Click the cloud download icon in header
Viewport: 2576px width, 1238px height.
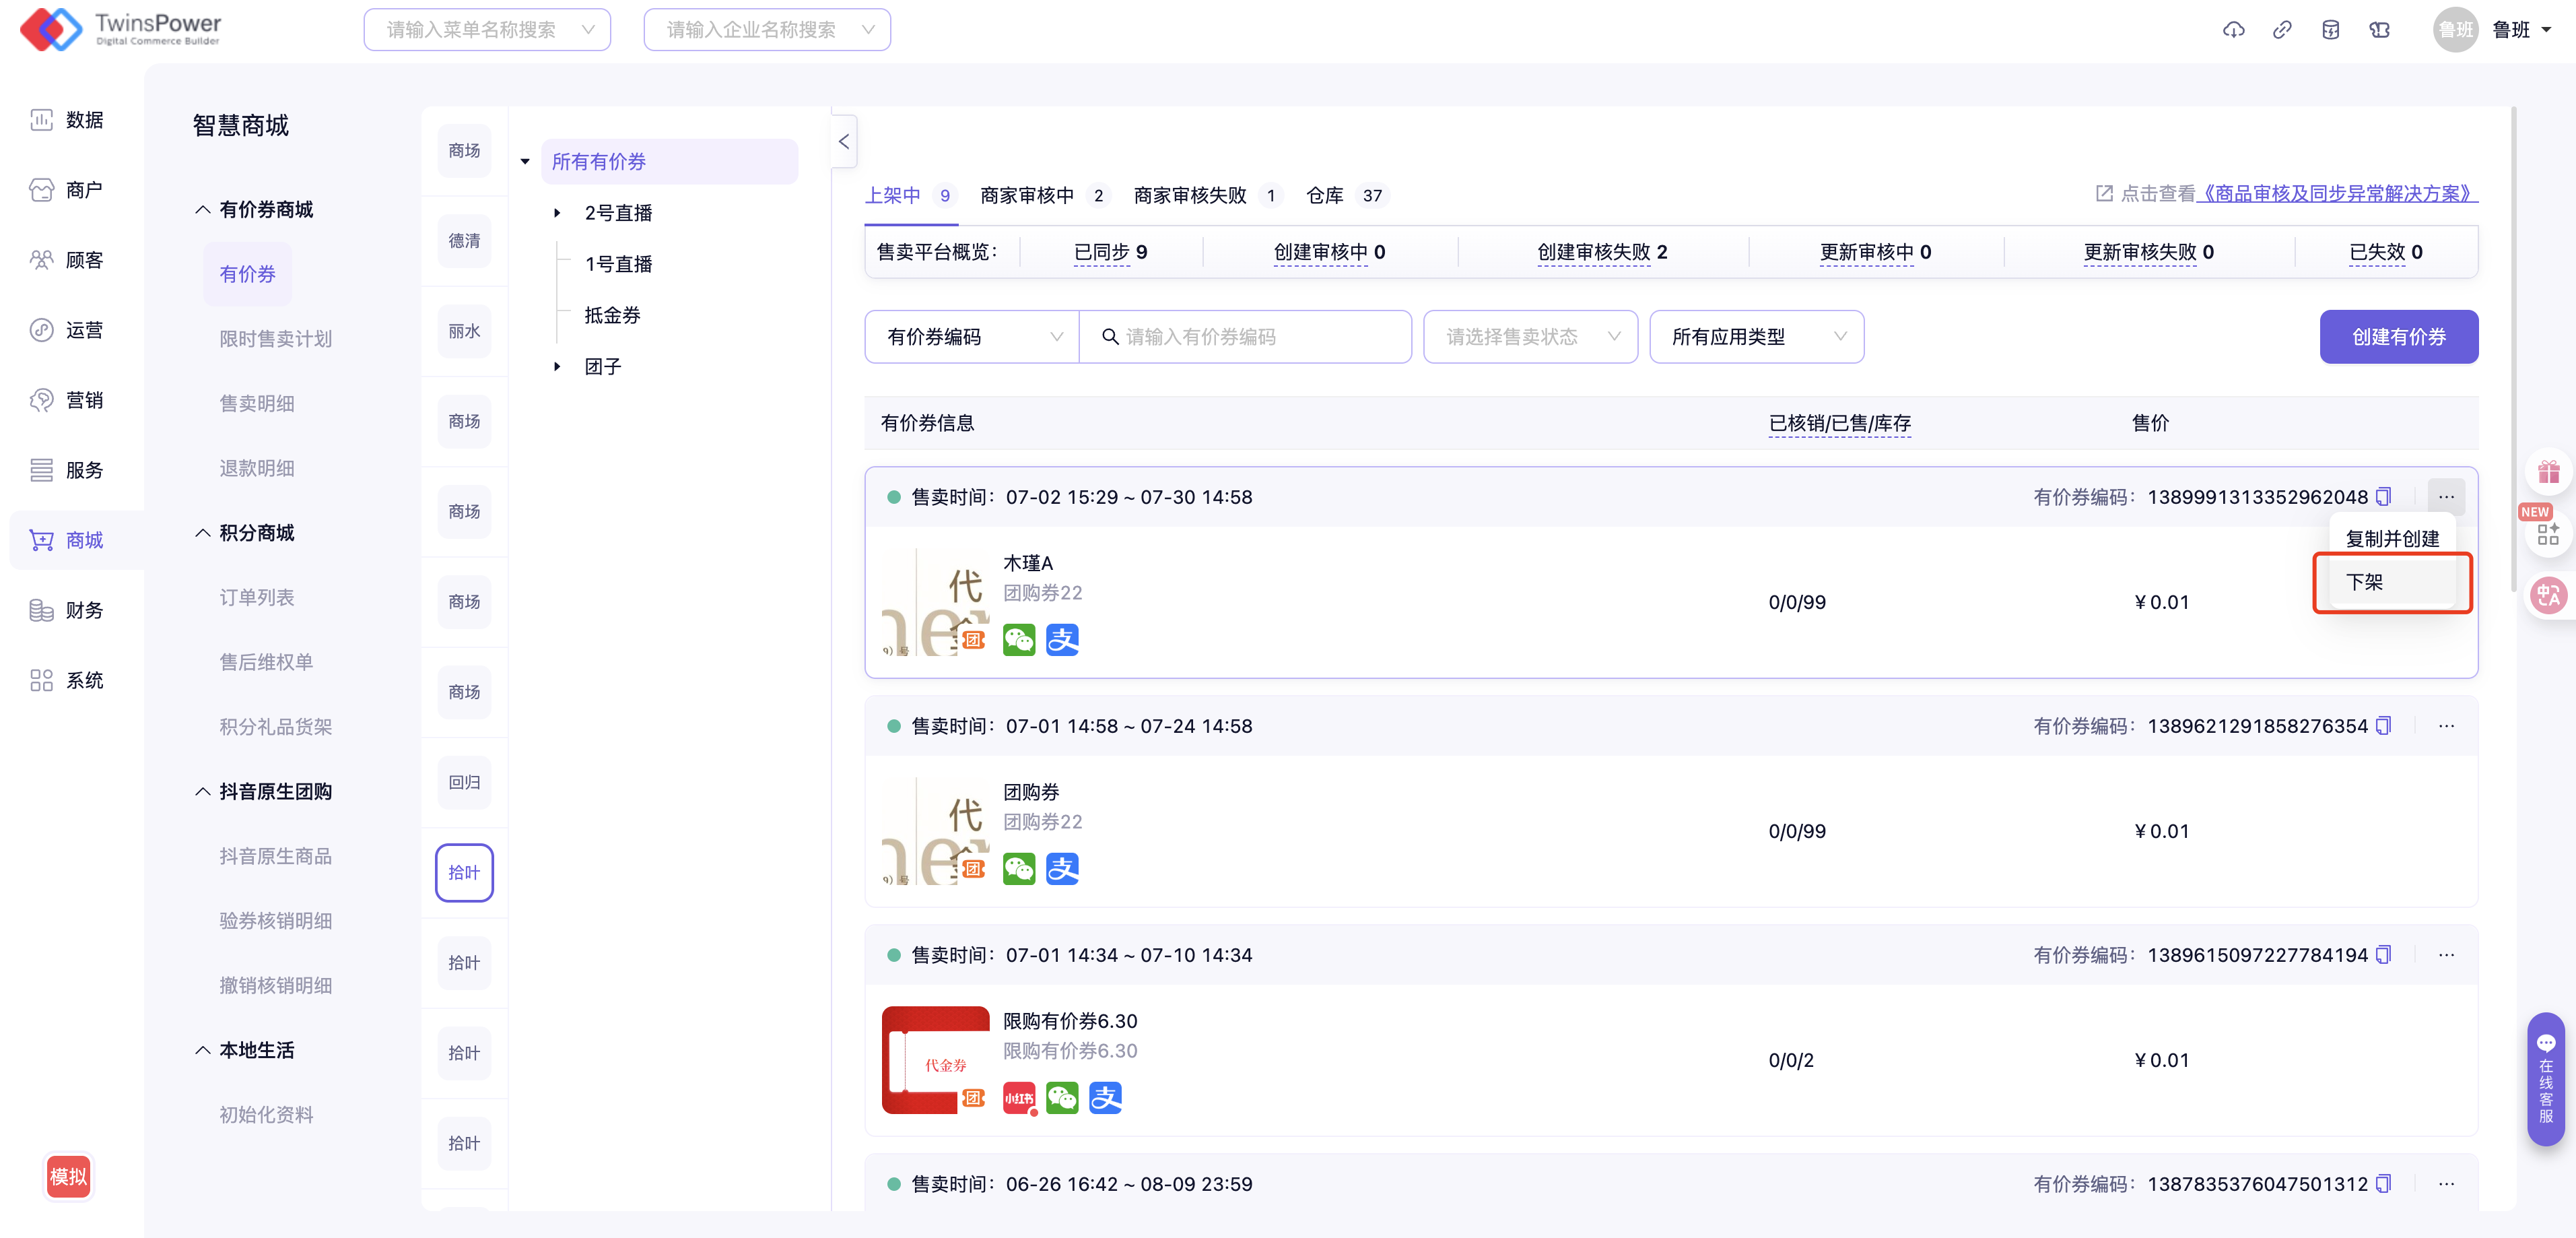pos(2233,30)
